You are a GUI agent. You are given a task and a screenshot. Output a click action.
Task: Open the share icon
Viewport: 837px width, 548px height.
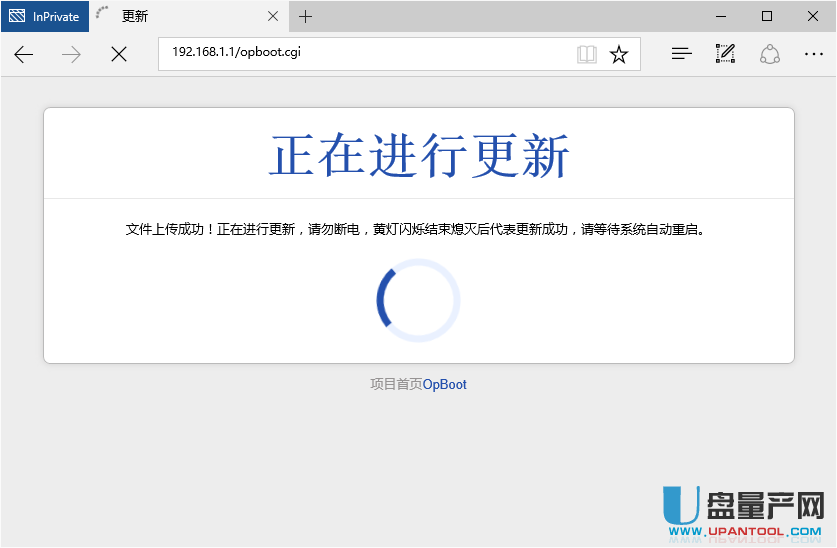tap(769, 55)
